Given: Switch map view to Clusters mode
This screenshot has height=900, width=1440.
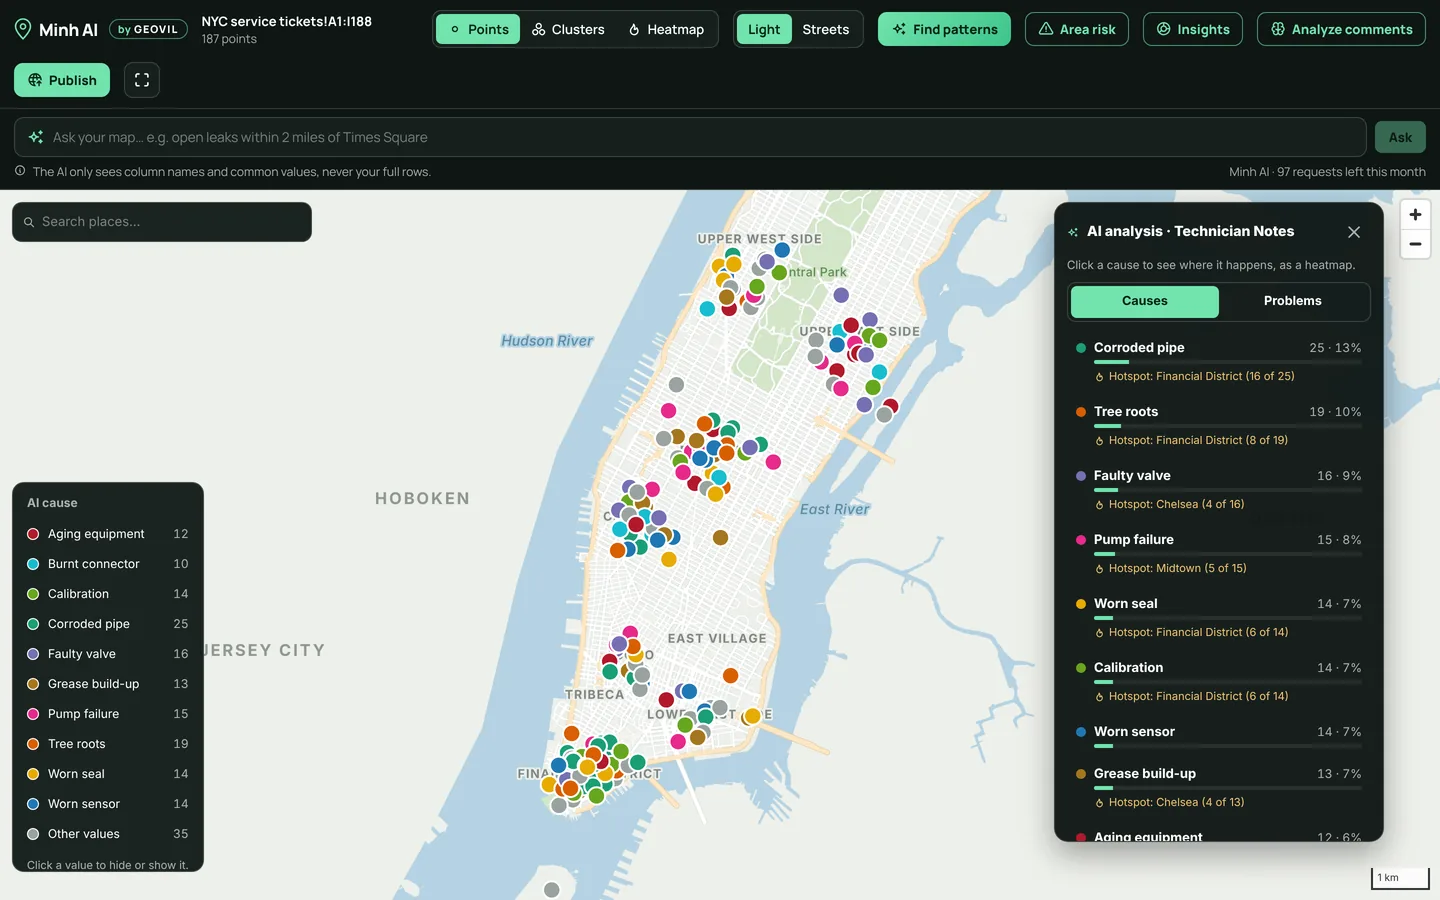Looking at the screenshot, I should point(568,29).
